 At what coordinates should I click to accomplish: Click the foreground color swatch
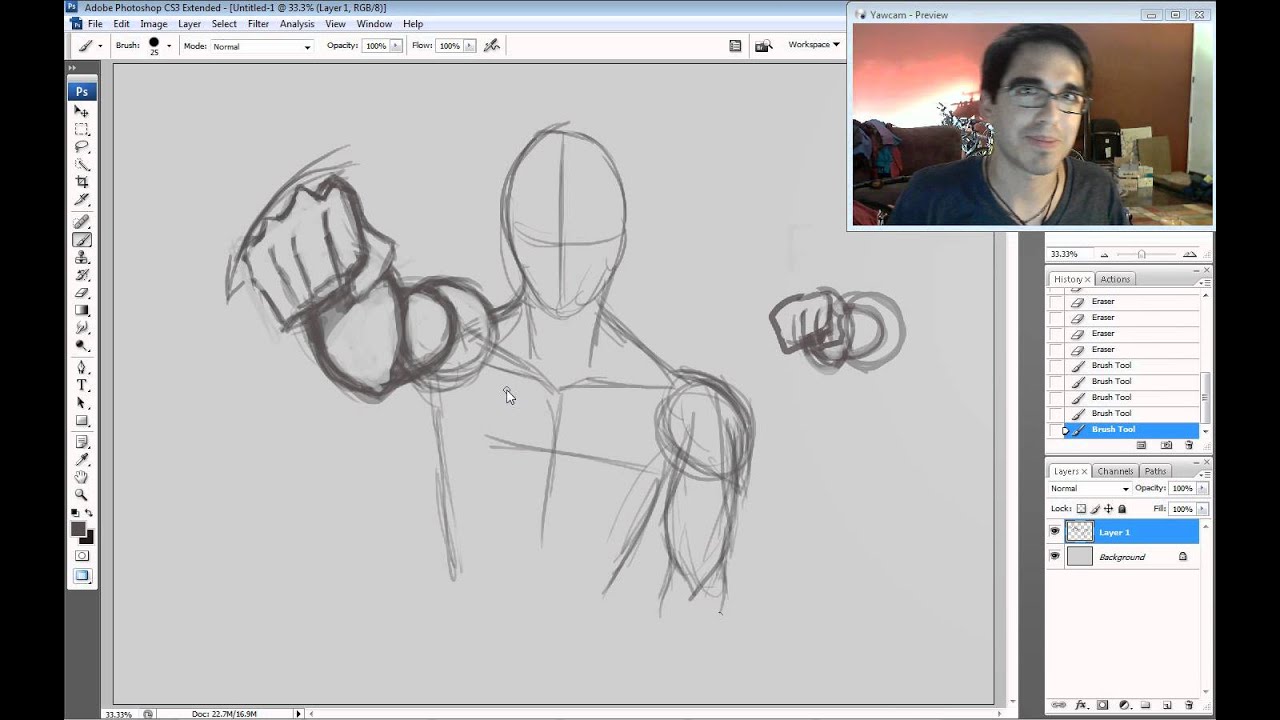[78, 529]
